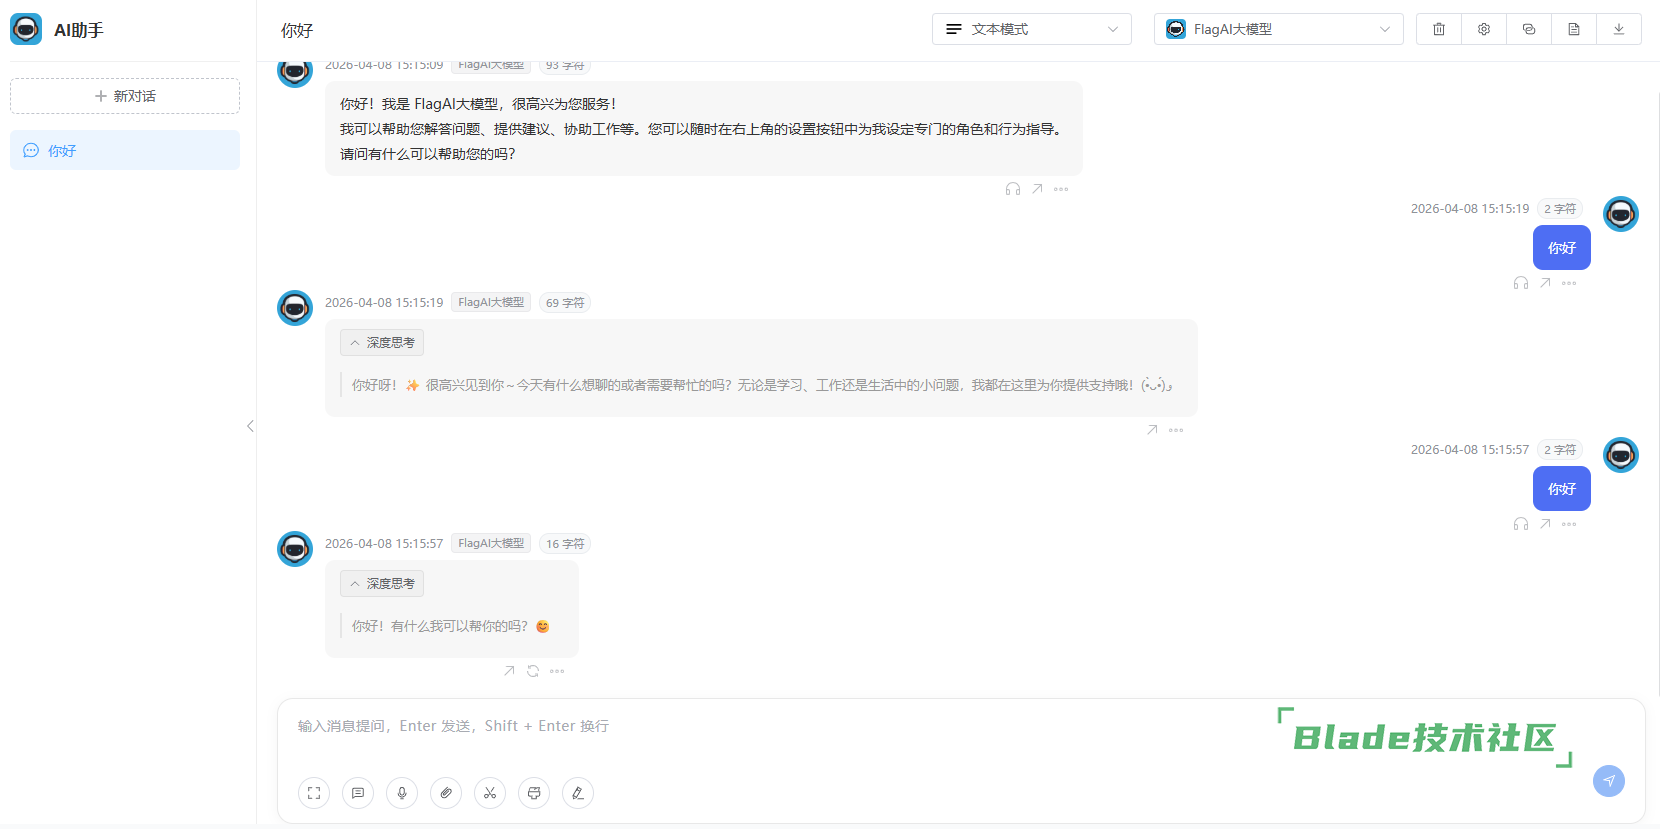Open the FlagAI大模型 model selector dropdown
This screenshot has width=1660, height=829.
[1278, 29]
